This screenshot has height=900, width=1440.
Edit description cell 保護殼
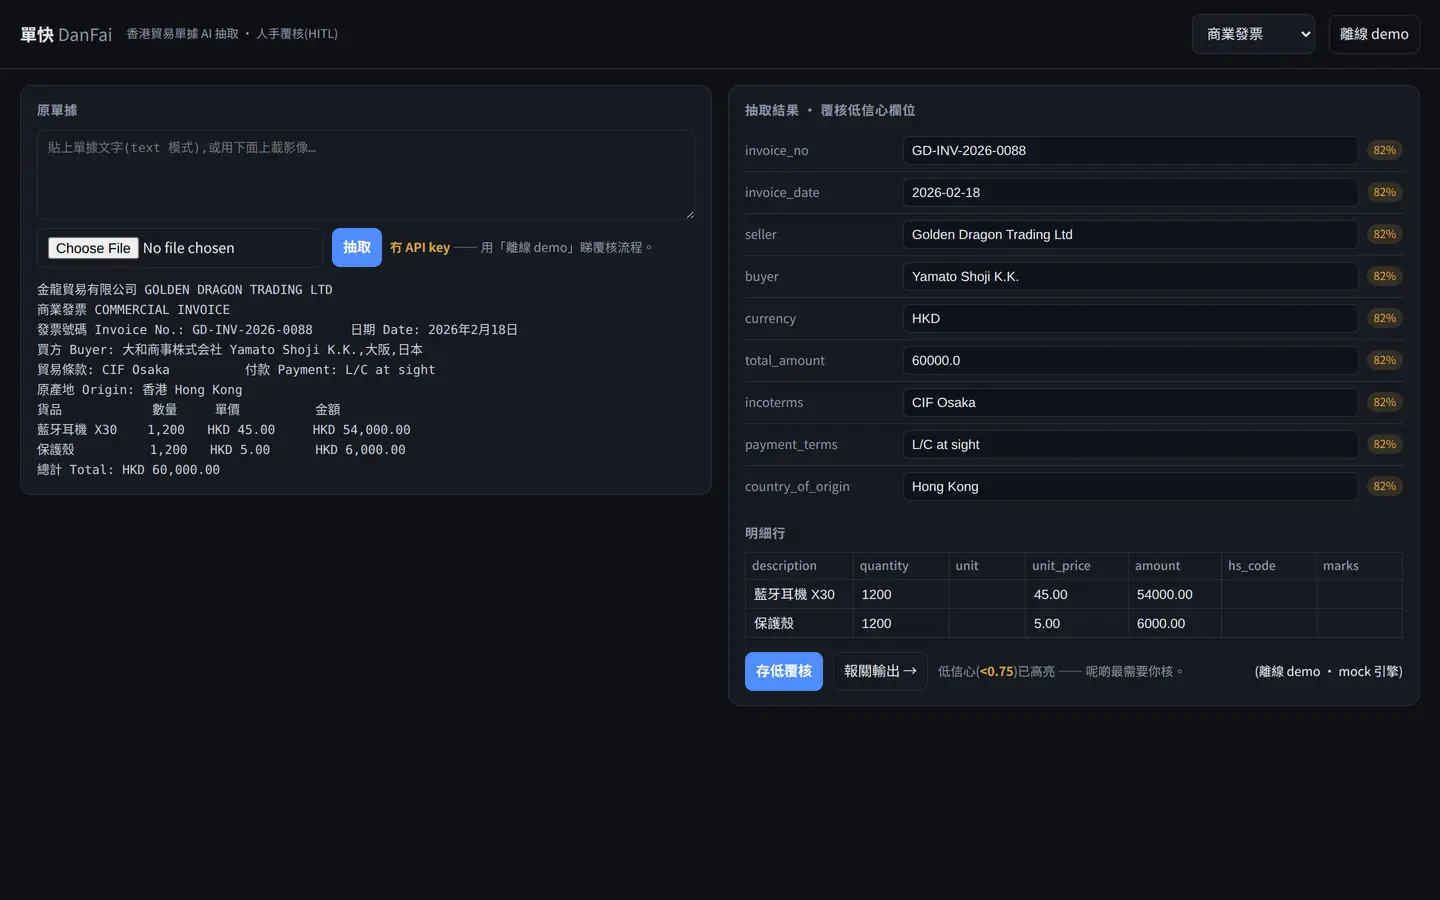(x=799, y=623)
